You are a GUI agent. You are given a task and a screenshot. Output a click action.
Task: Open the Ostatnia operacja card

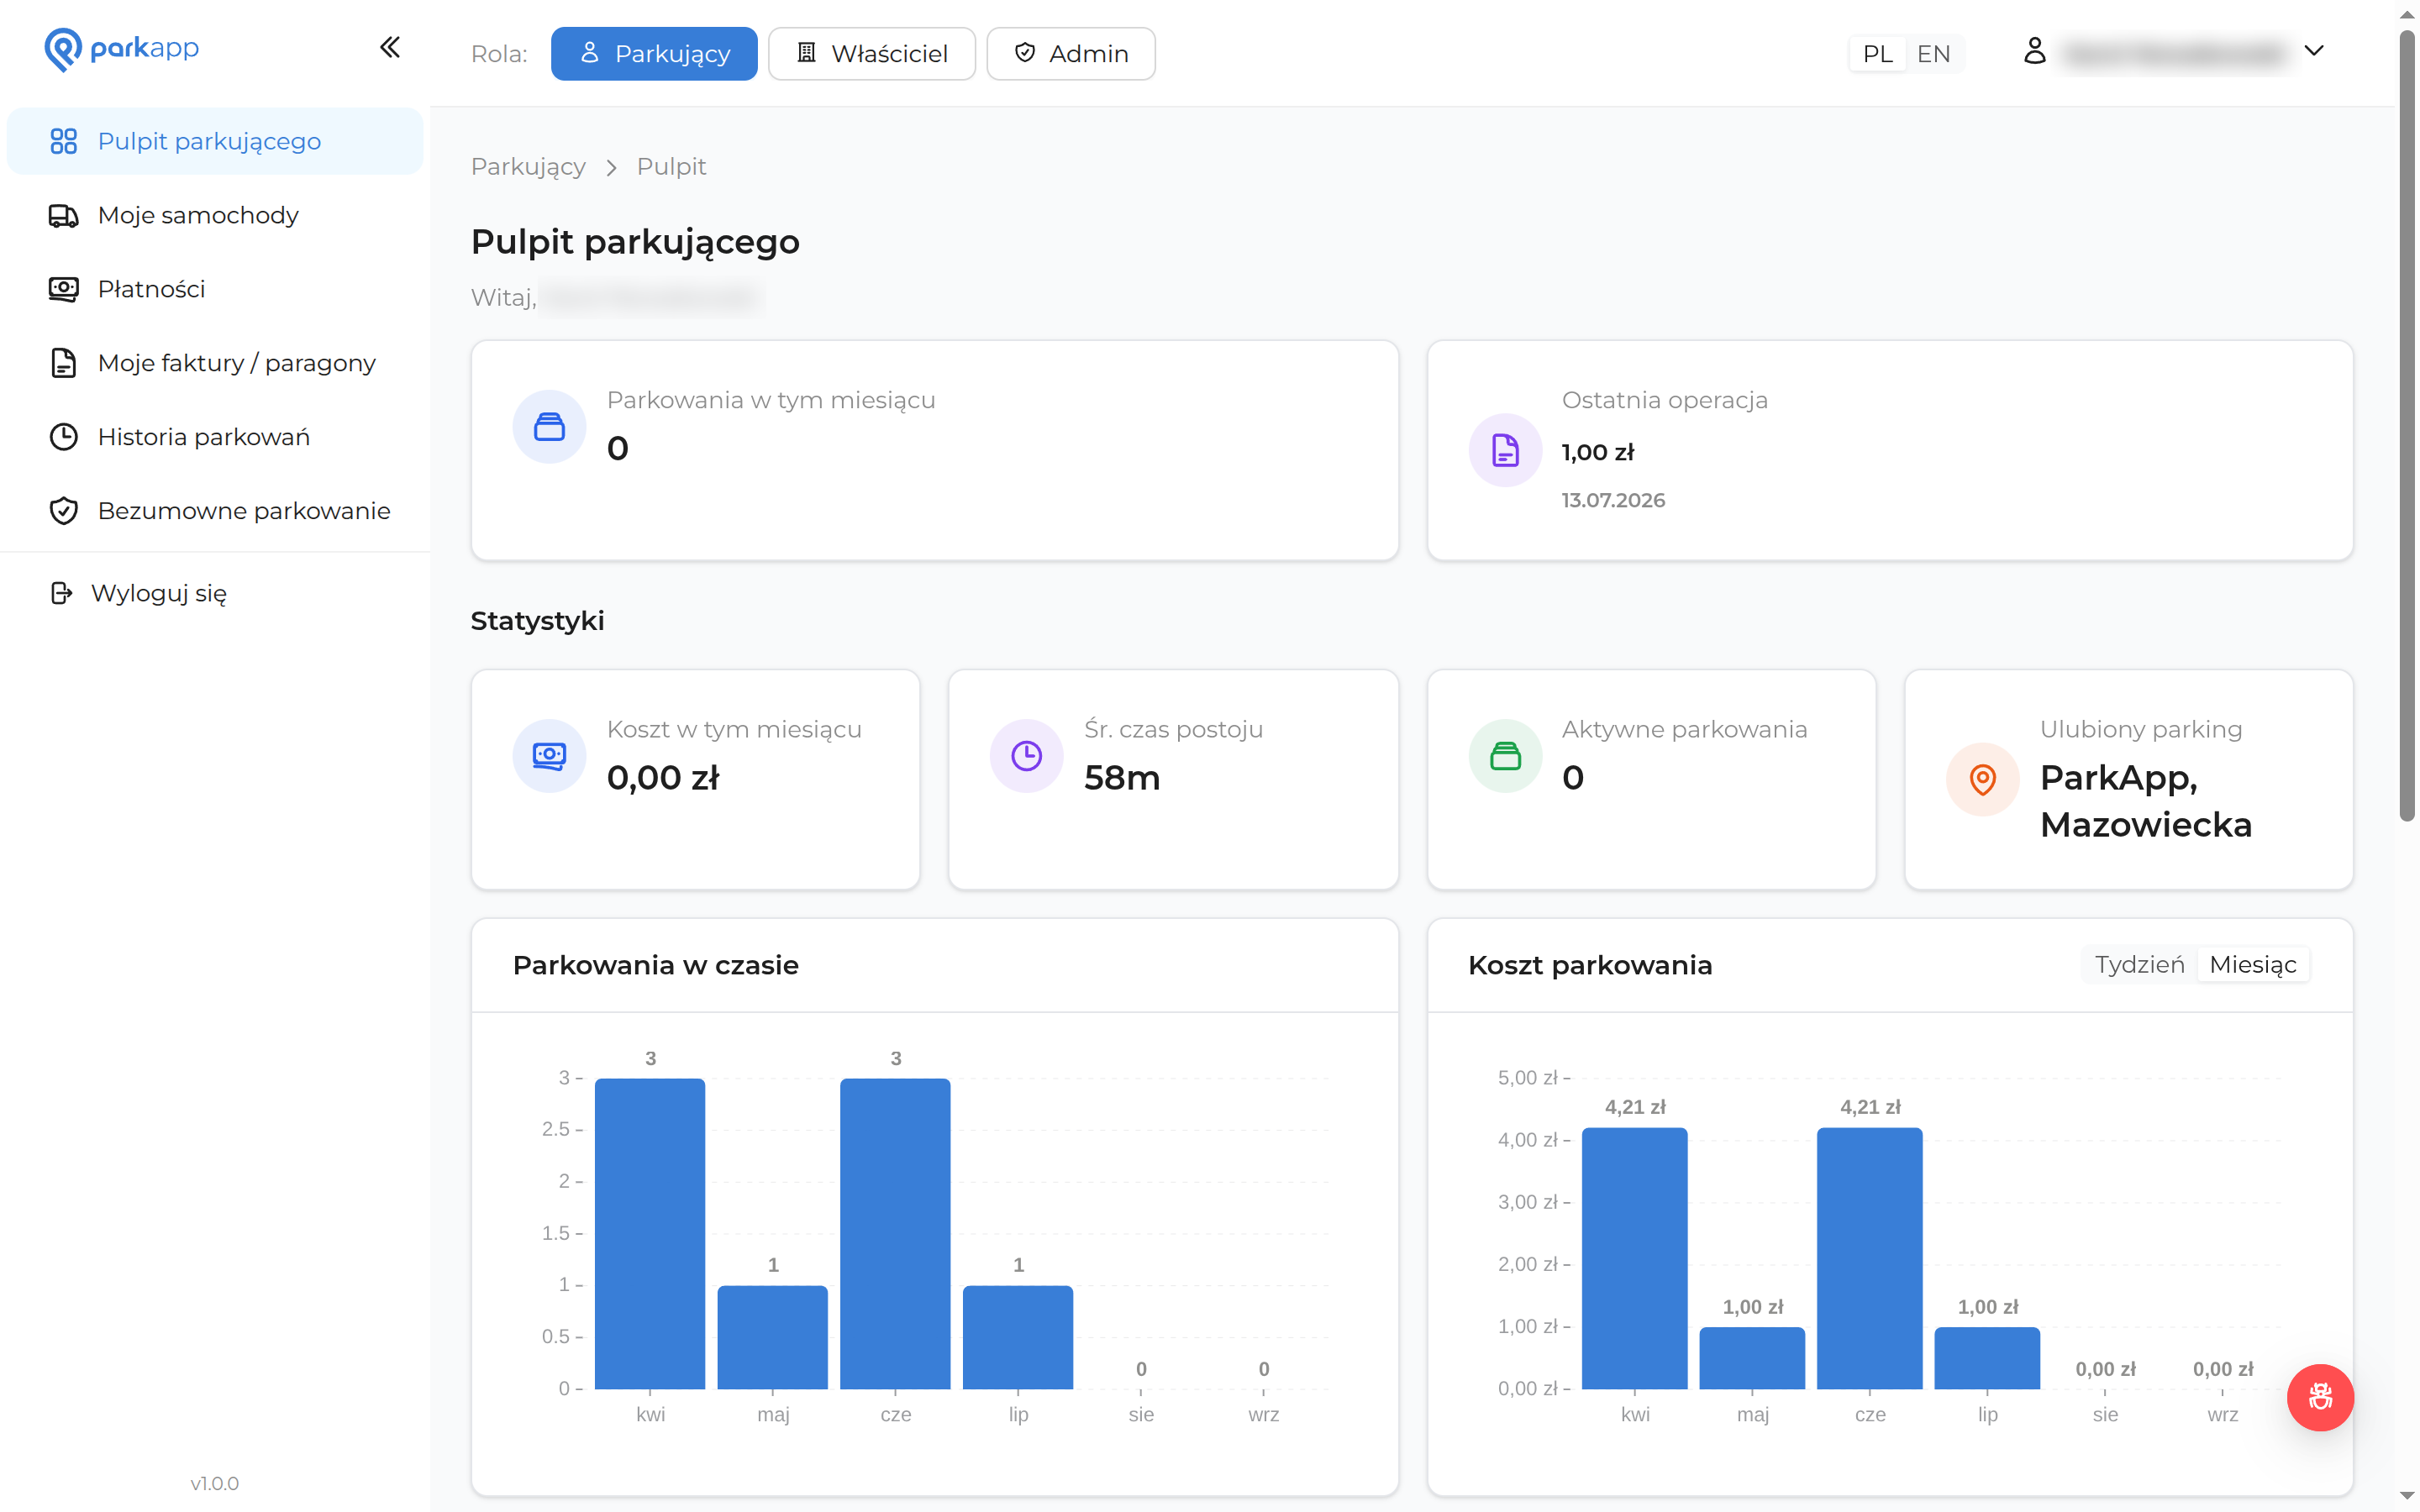pyautogui.click(x=1890, y=451)
